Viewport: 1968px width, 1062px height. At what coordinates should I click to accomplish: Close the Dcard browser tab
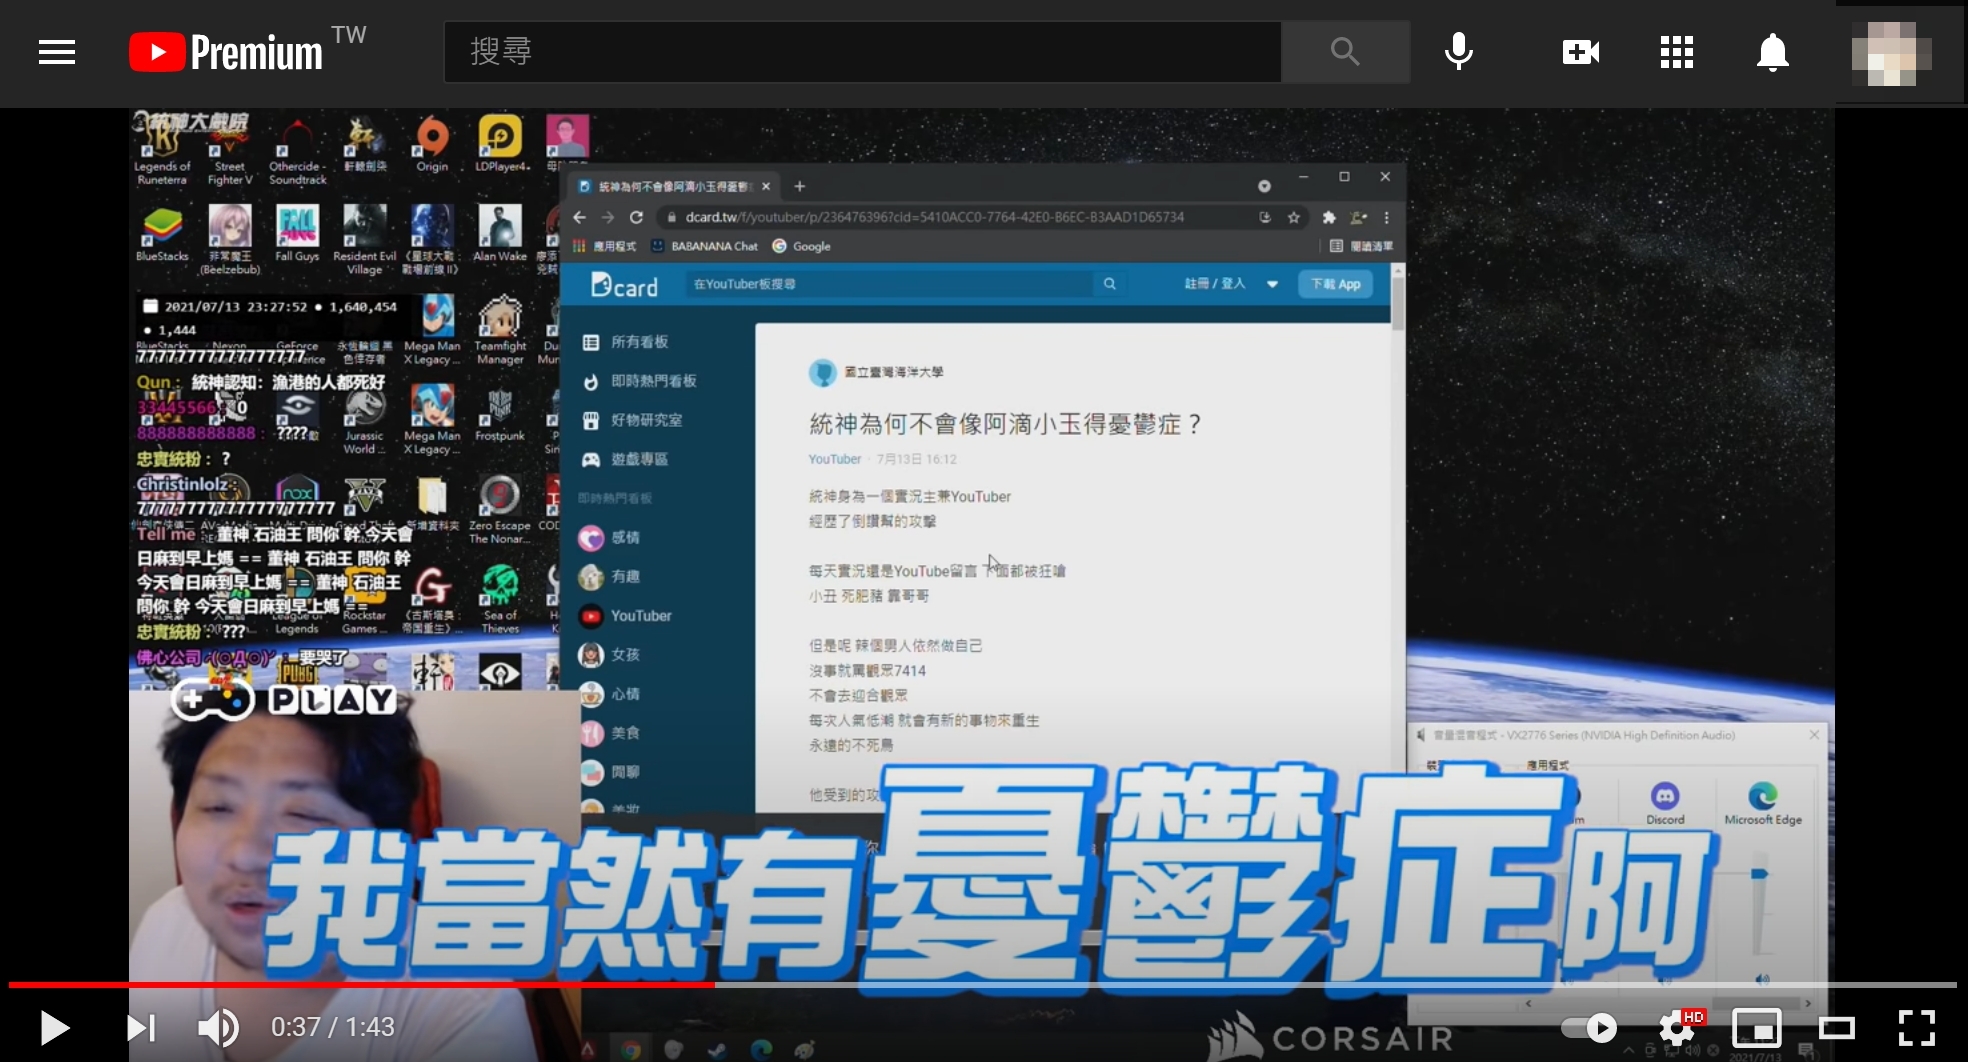coord(766,186)
